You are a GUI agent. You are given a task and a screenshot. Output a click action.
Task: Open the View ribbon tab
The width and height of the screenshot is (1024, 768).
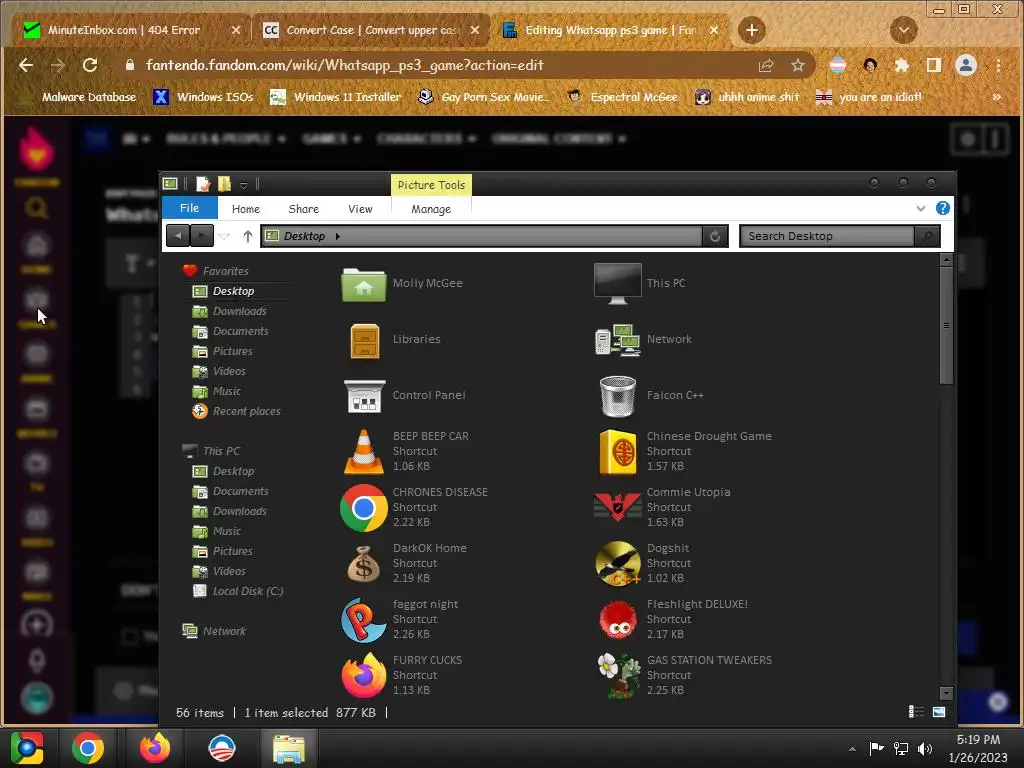tap(360, 209)
